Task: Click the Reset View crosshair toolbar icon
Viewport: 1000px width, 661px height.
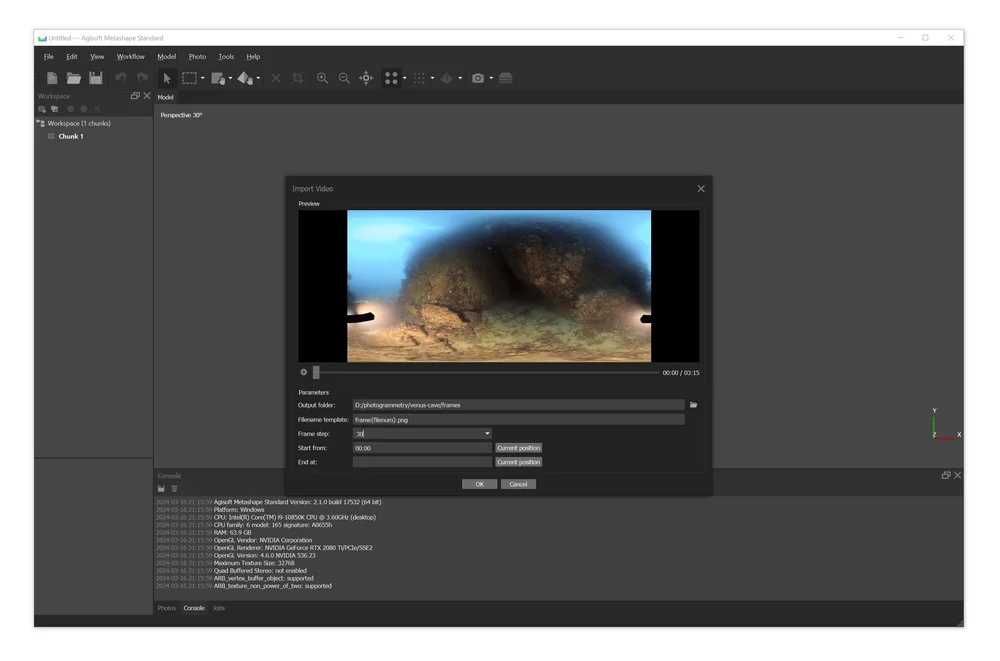Action: click(366, 78)
